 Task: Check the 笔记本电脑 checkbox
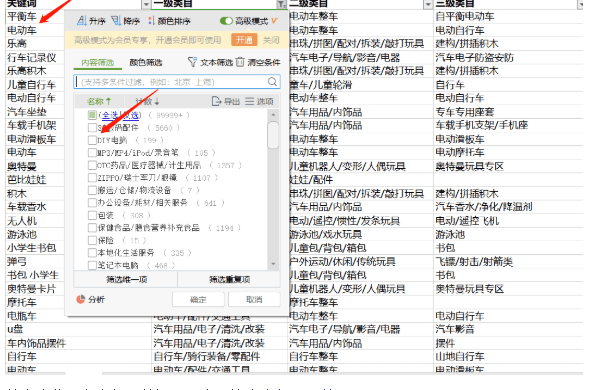click(92, 265)
